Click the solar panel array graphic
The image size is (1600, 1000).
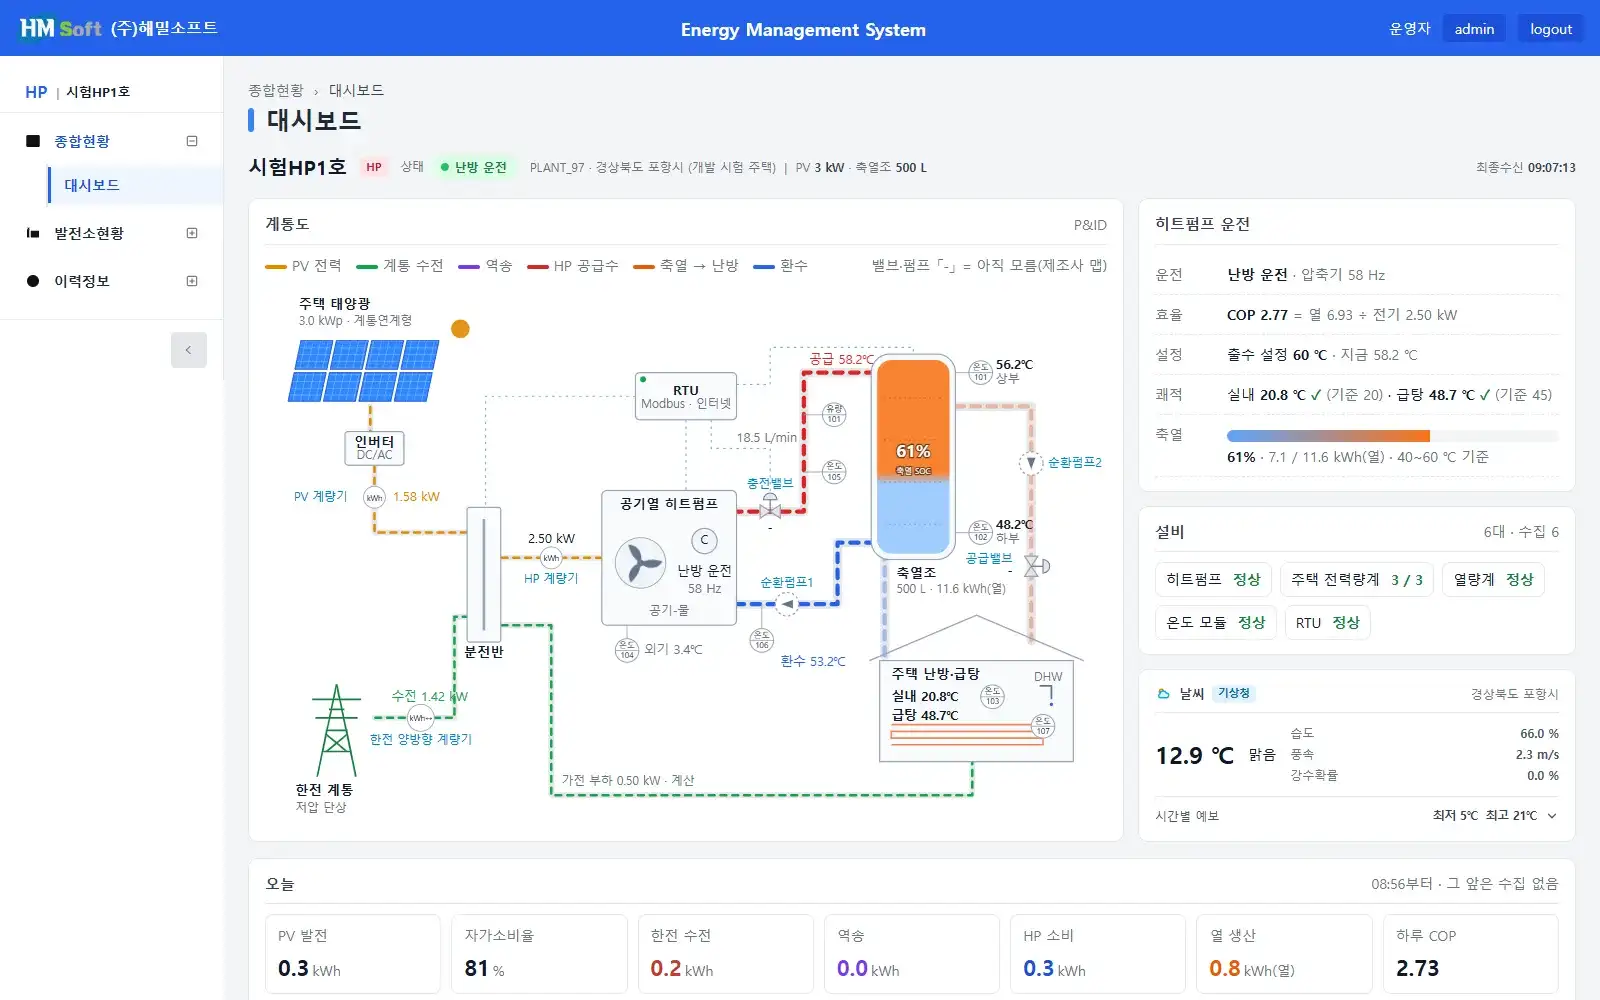click(x=364, y=371)
